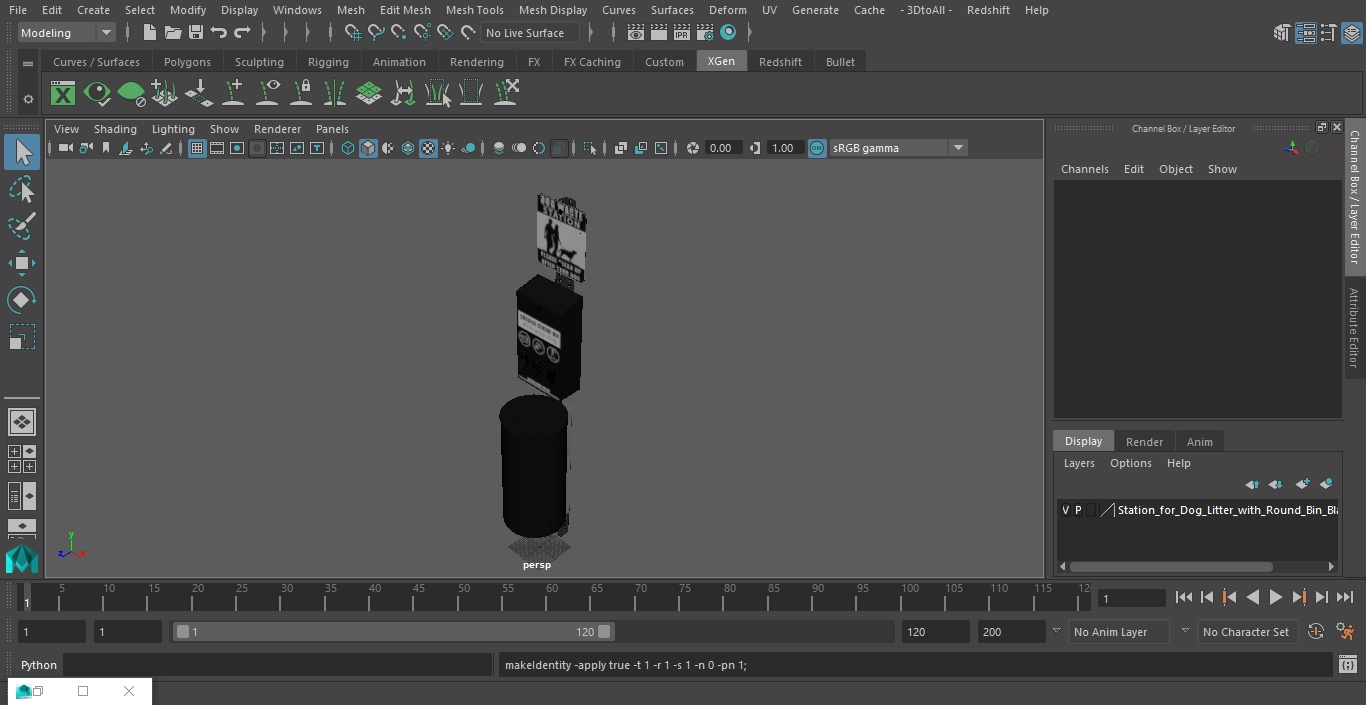Open scene folder icon
1366x705 pixels.
click(x=173, y=33)
